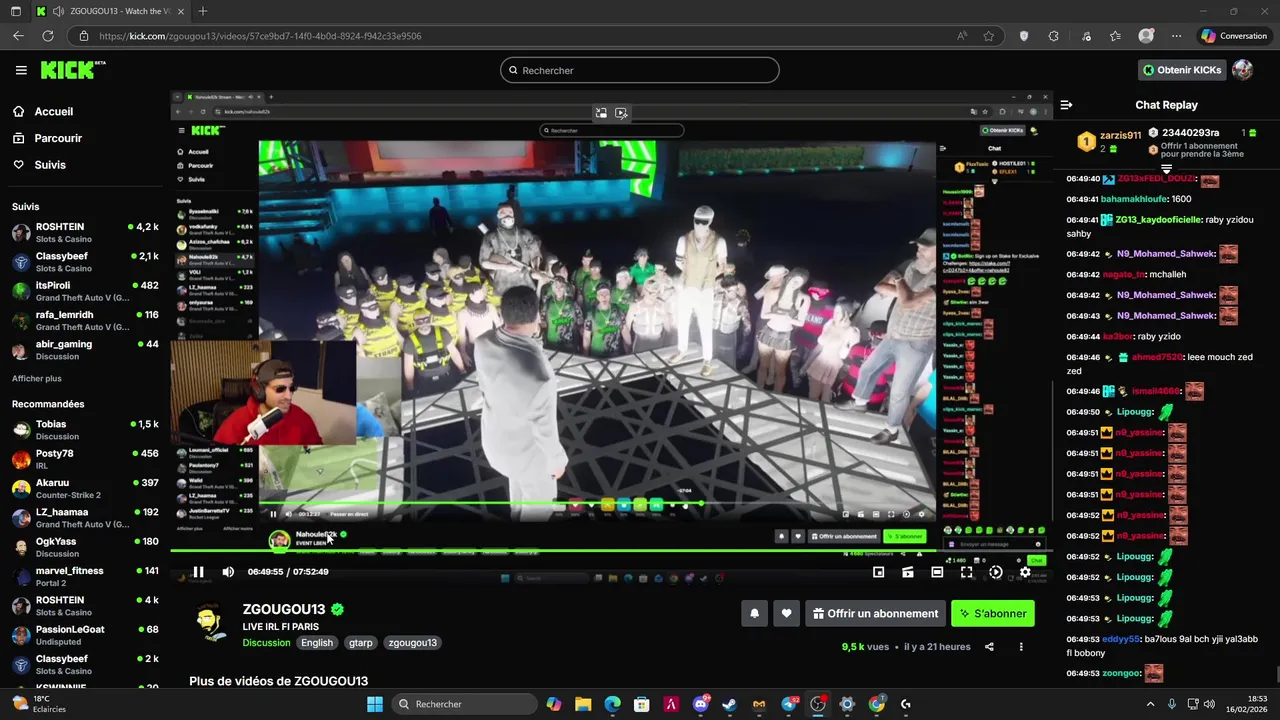1280x720 pixels.
Task: Open the Read aloud icon in address bar
Action: tap(962, 36)
